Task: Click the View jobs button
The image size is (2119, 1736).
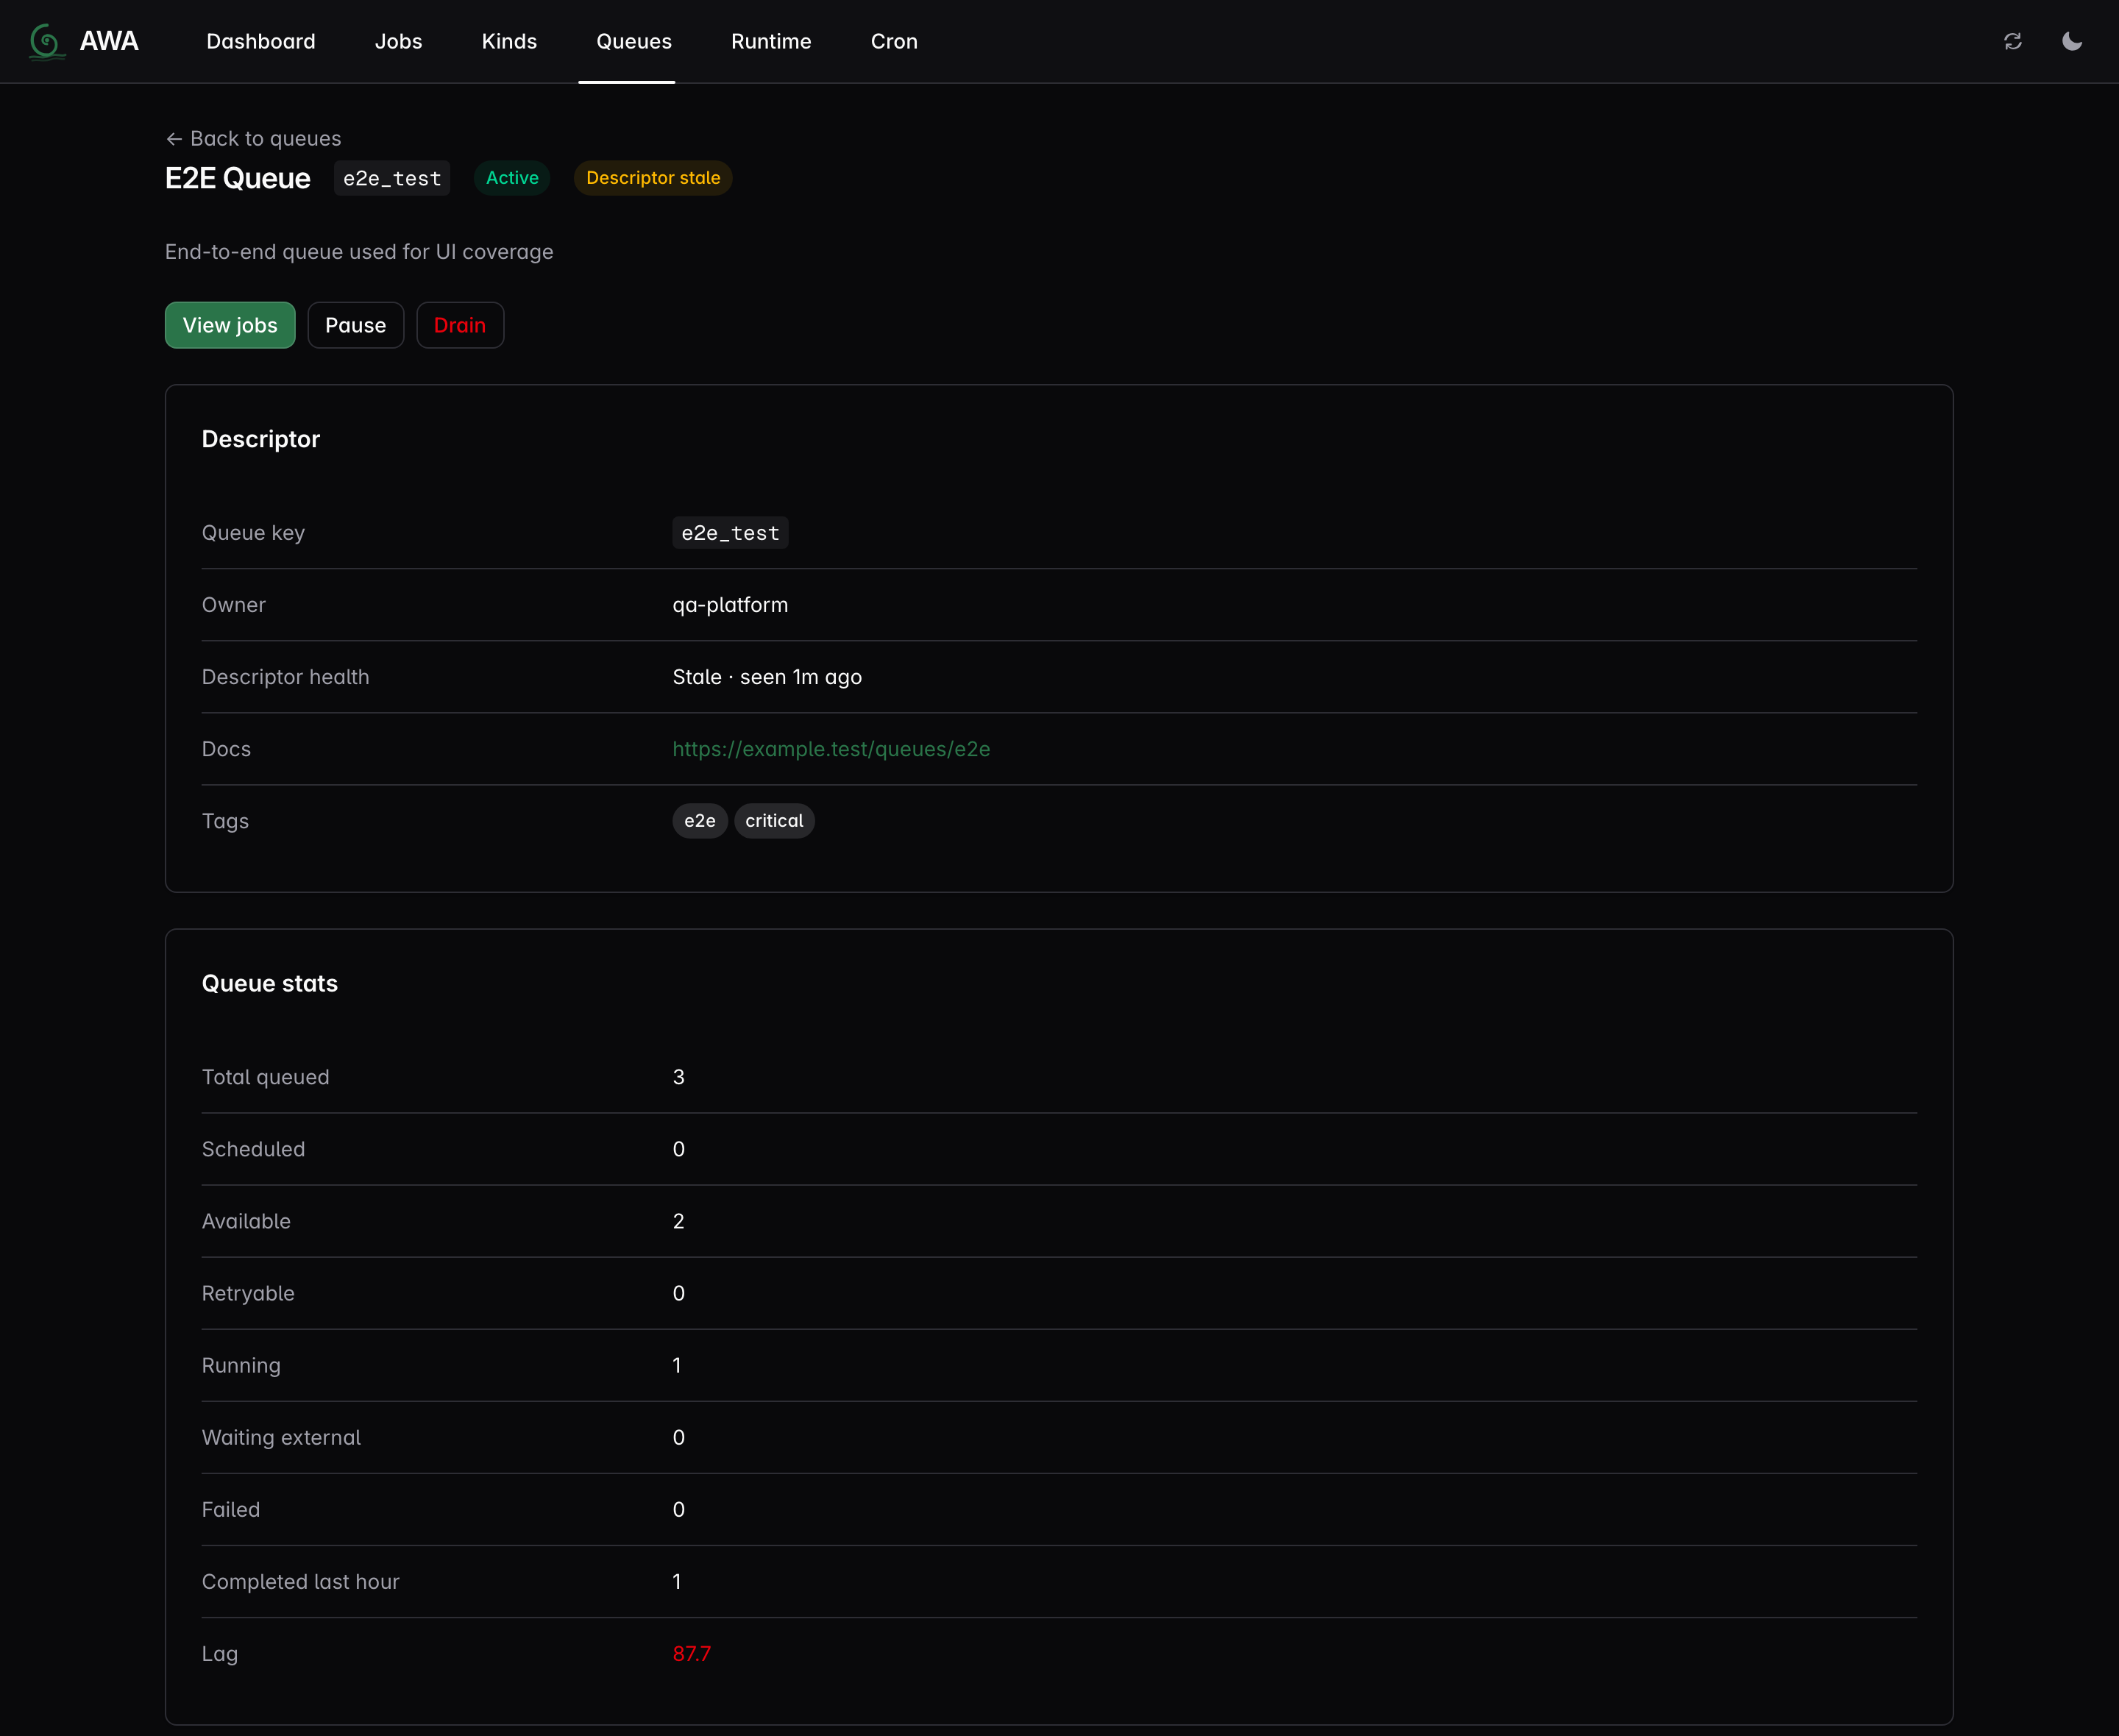Action: click(x=230, y=325)
